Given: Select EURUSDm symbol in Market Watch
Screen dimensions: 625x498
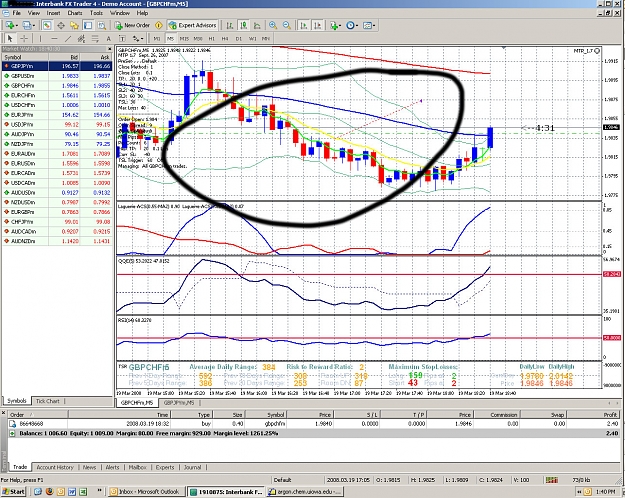Looking at the screenshot, I should pos(57,163).
